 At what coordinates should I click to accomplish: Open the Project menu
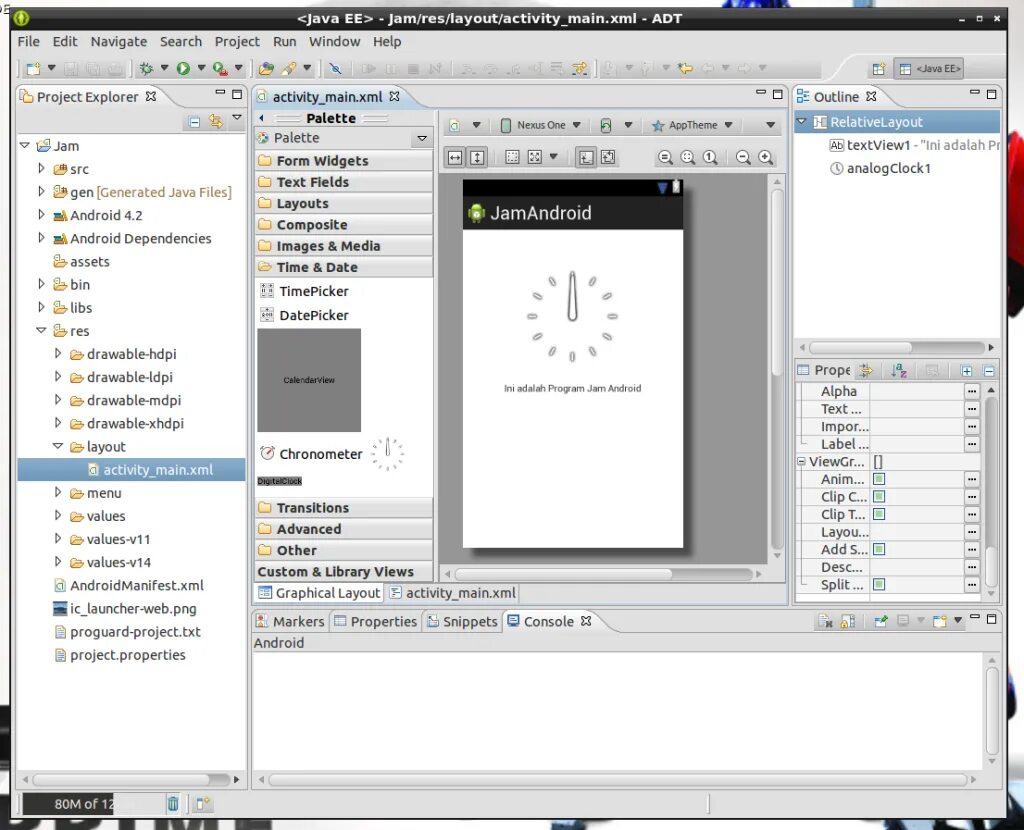[237, 42]
